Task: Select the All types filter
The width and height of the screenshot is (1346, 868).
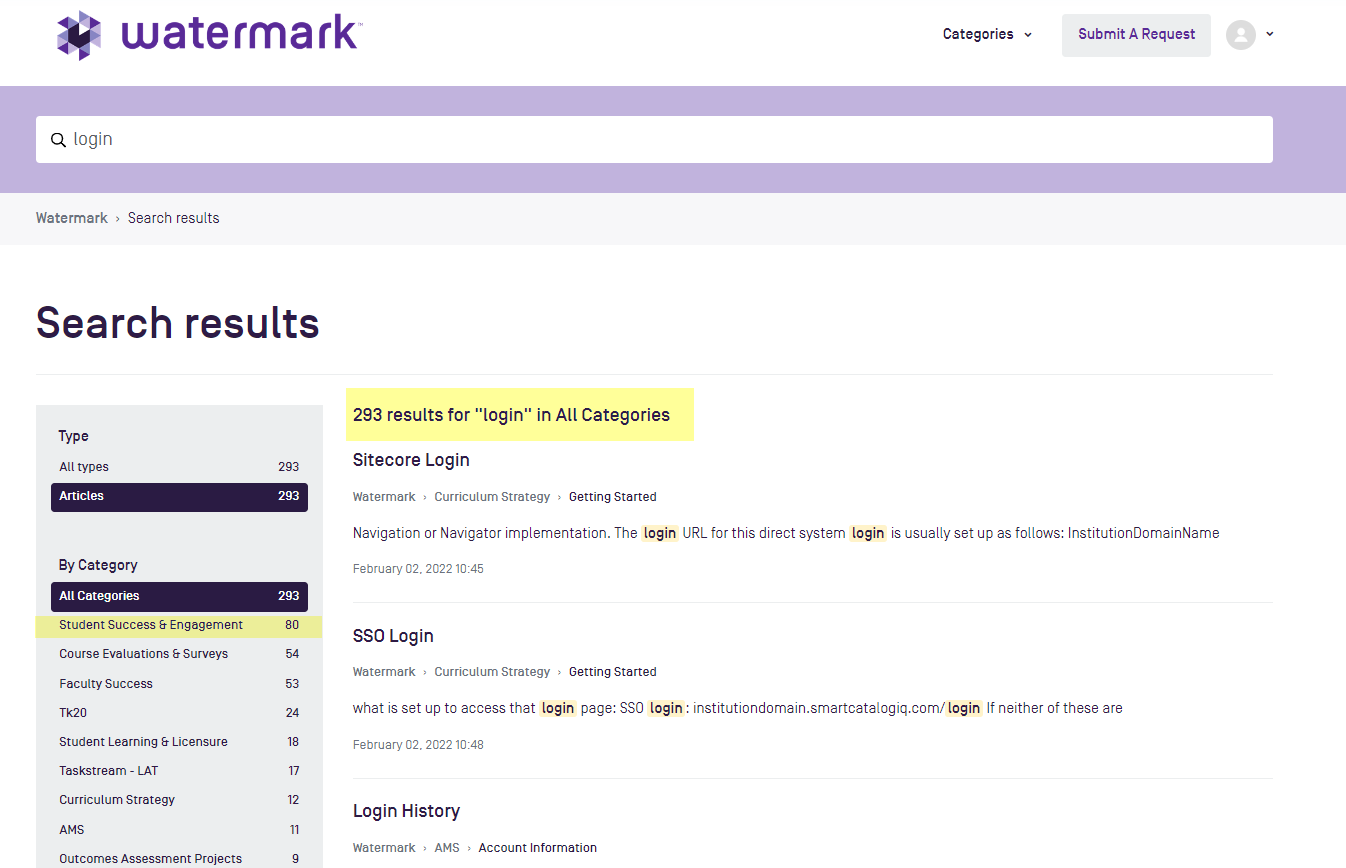Action: point(179,467)
